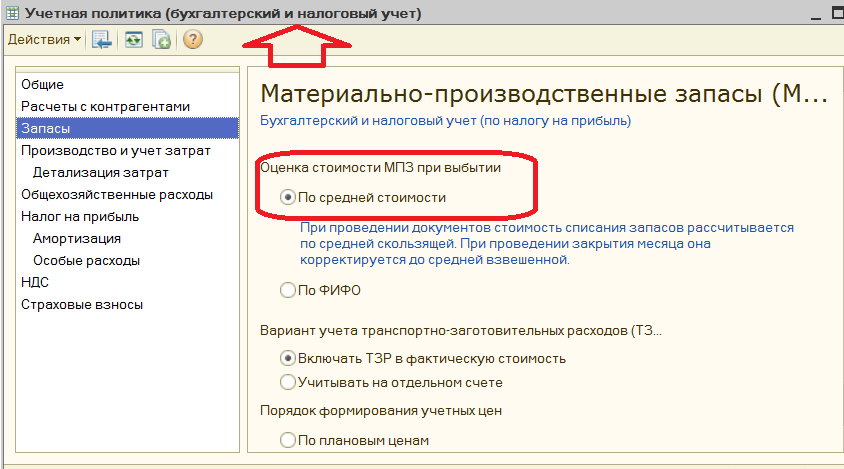Open the НДС section
Screen dimensions: 844x469
coord(128,282)
